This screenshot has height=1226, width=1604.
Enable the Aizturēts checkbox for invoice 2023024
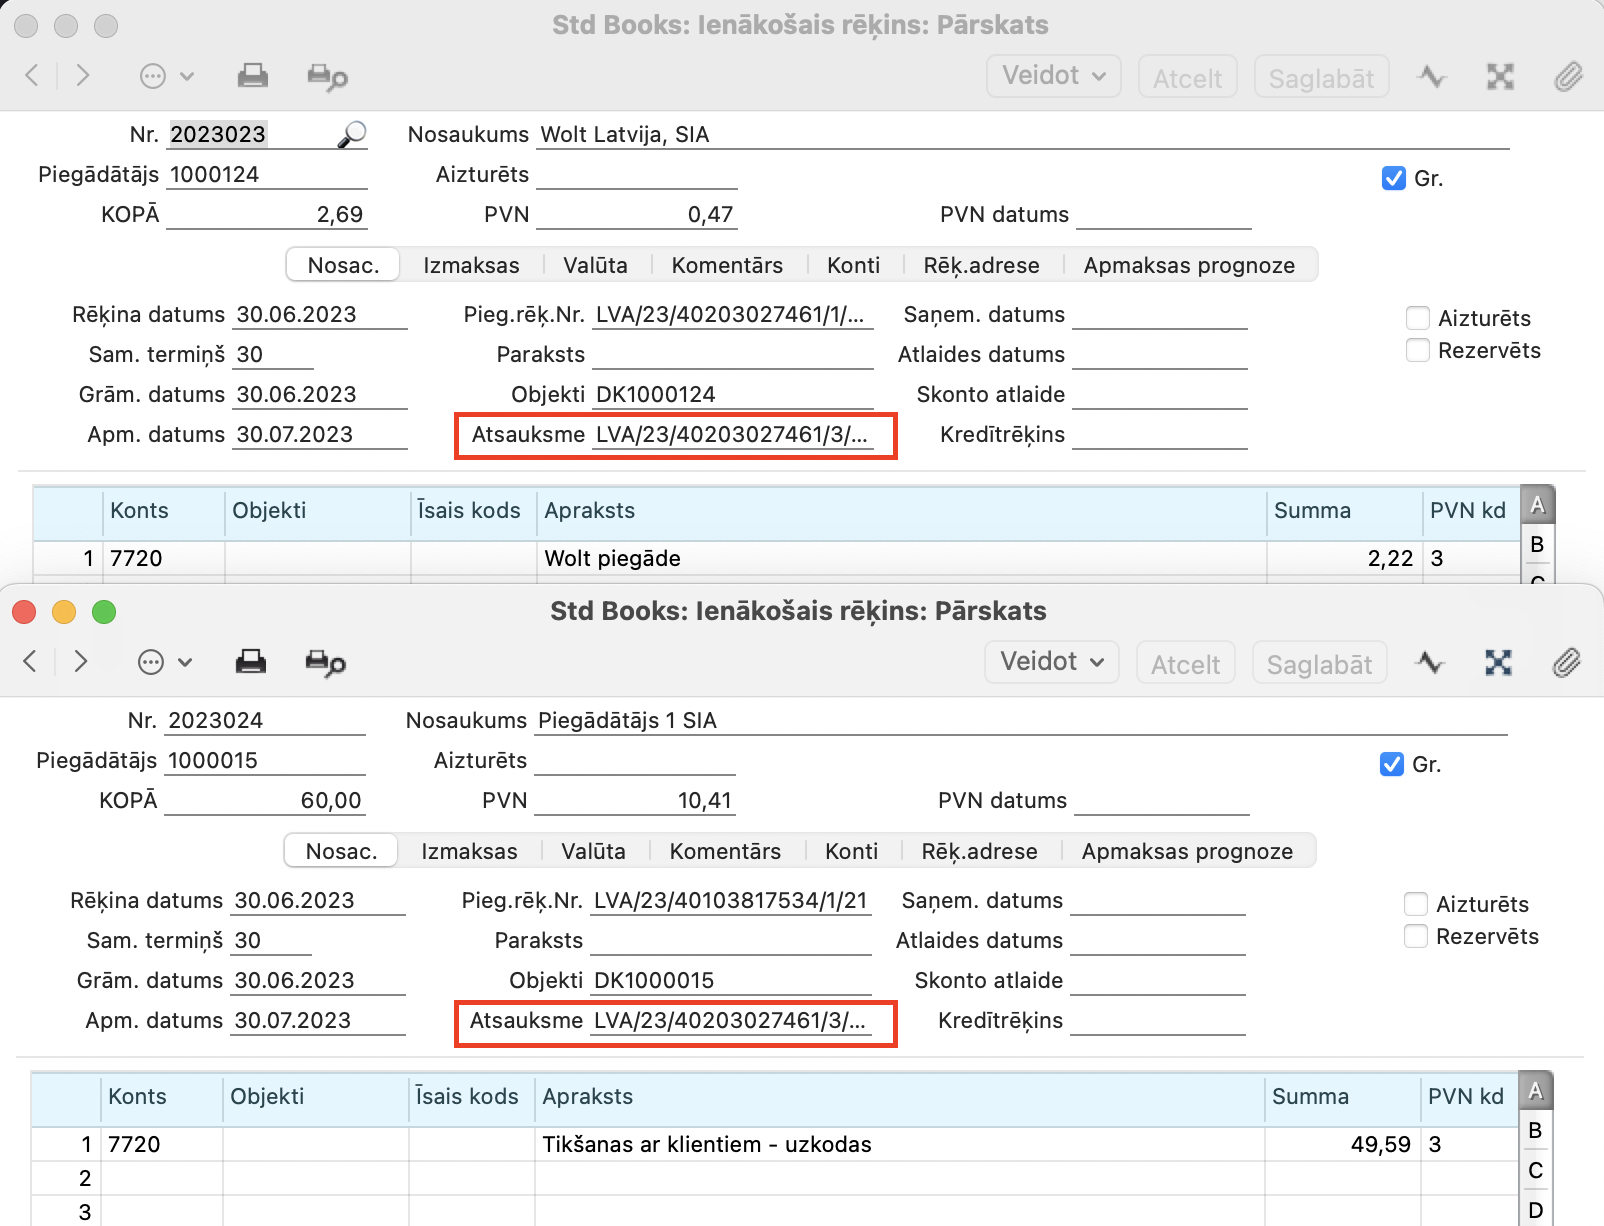(x=1416, y=904)
